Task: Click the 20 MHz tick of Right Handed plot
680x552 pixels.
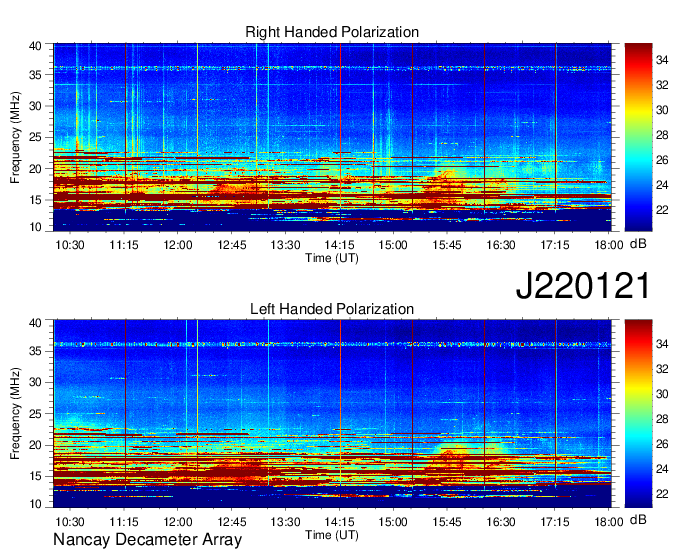Action: pyautogui.click(x=35, y=169)
